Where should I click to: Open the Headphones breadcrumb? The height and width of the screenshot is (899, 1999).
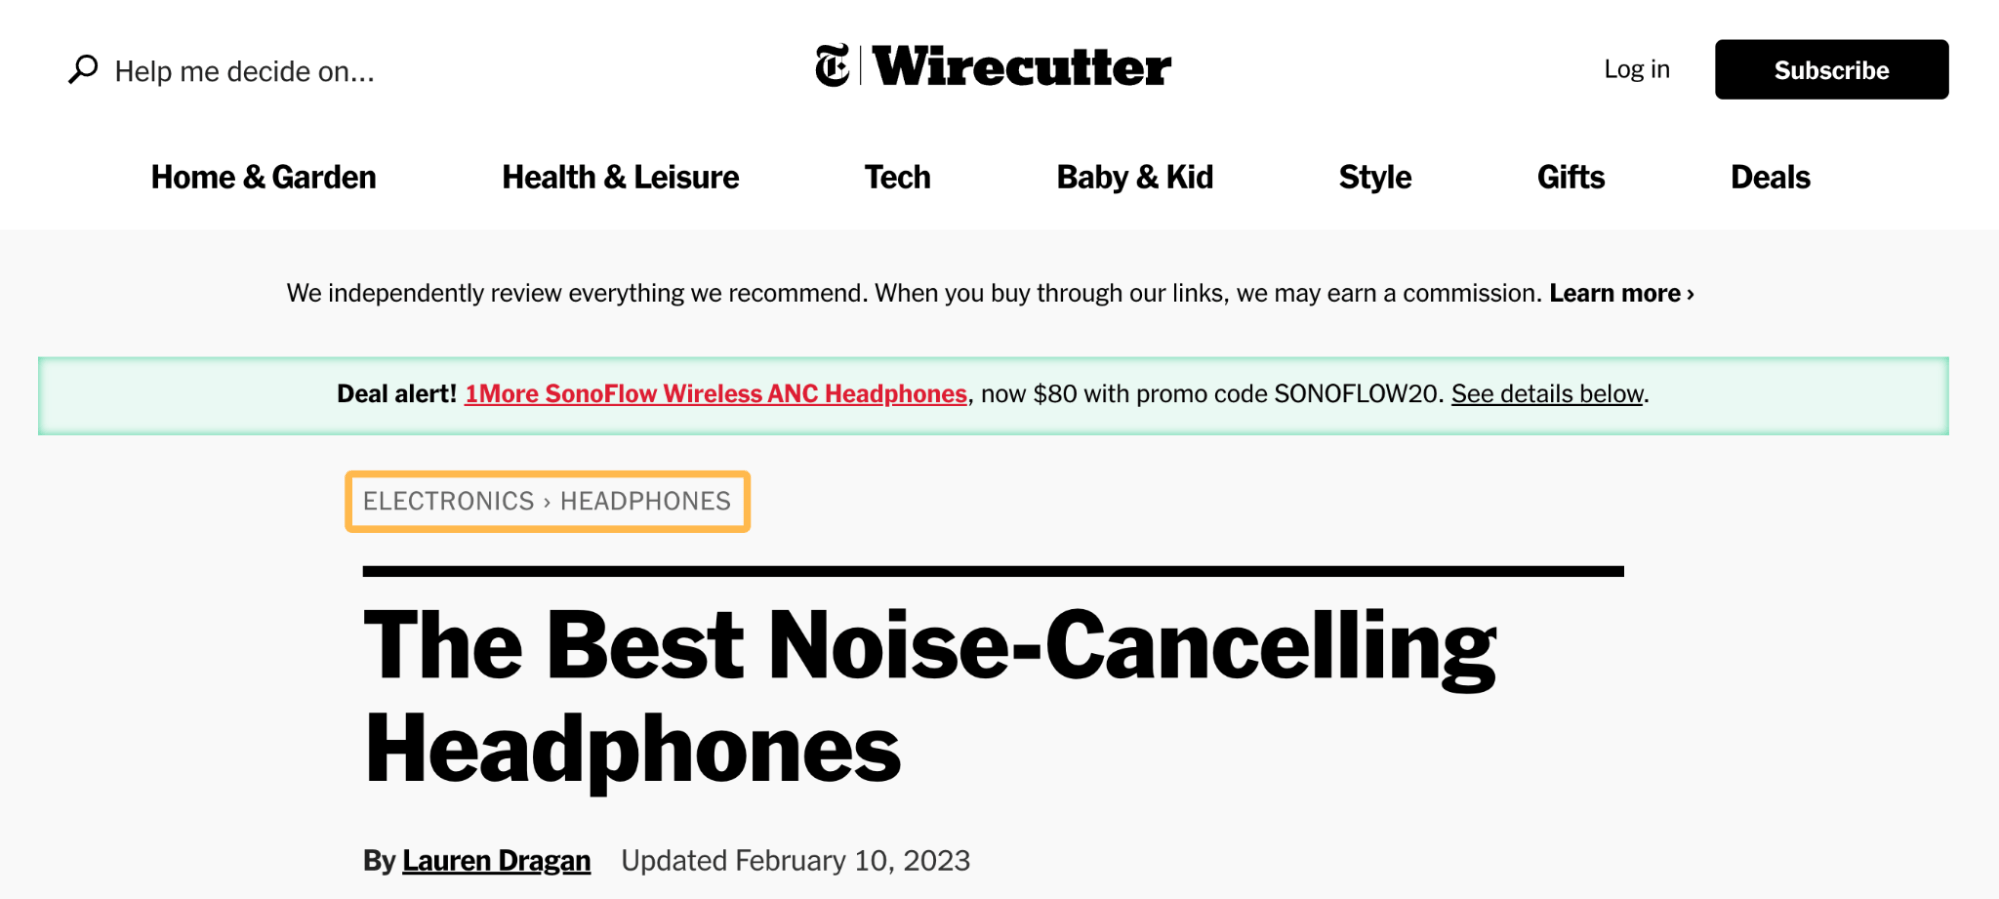(645, 501)
